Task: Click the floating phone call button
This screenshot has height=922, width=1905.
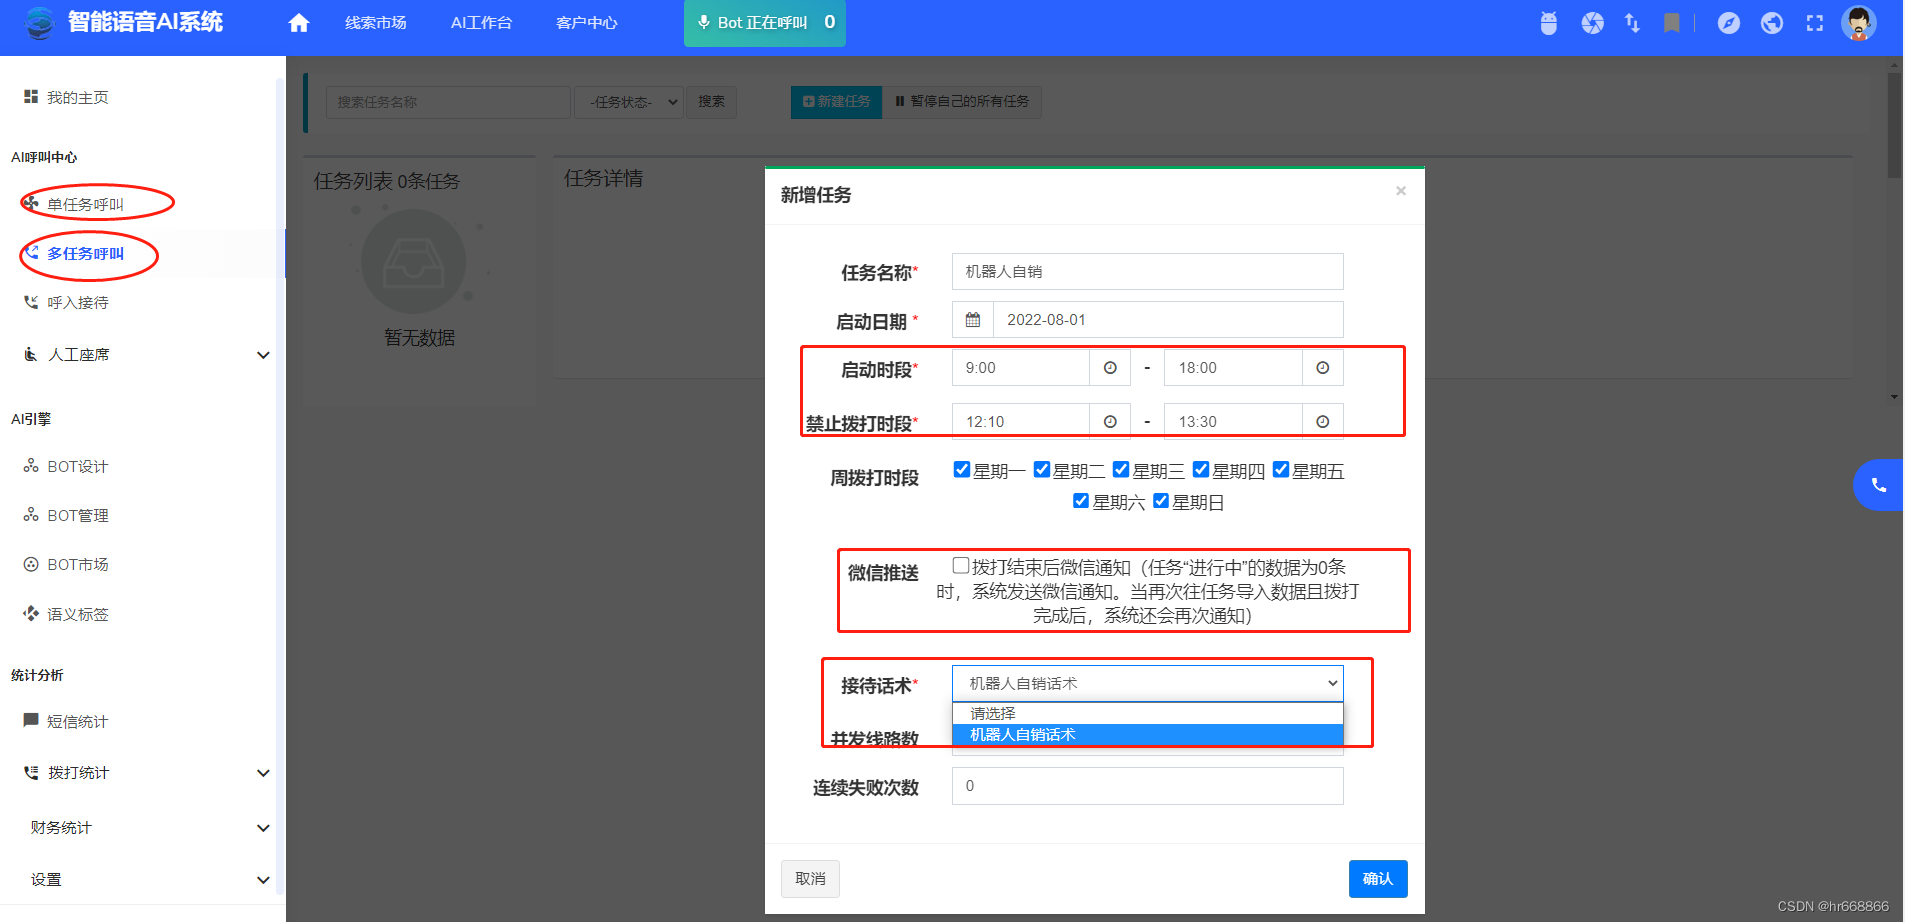Action: (1878, 485)
